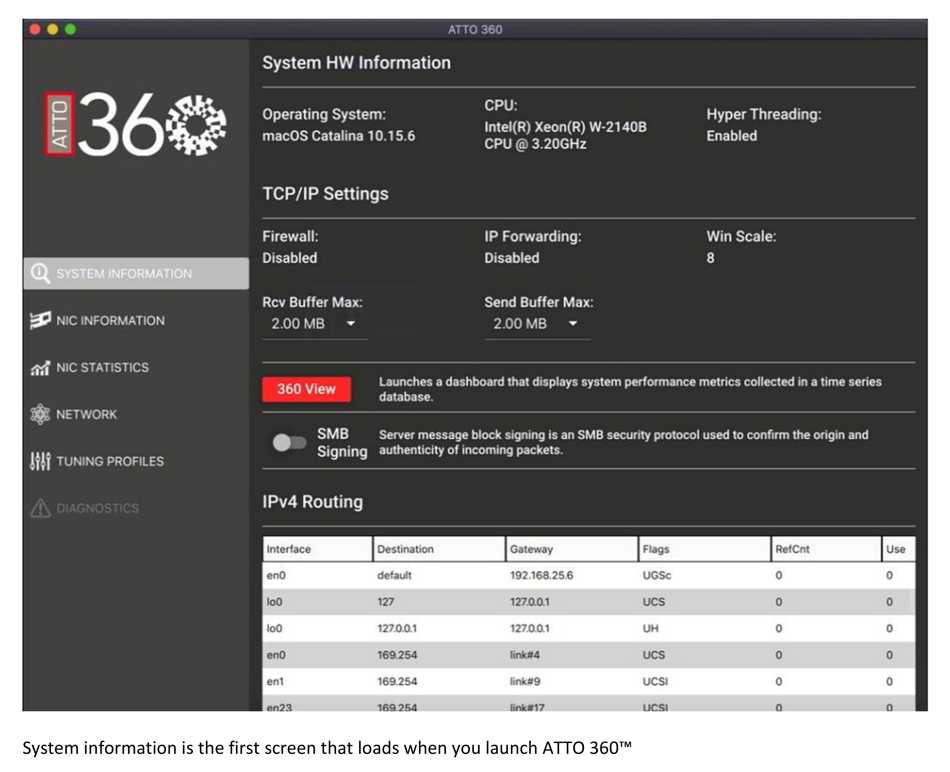Click the Flags column header
The height and width of the screenshot is (772, 950).
[705, 549]
